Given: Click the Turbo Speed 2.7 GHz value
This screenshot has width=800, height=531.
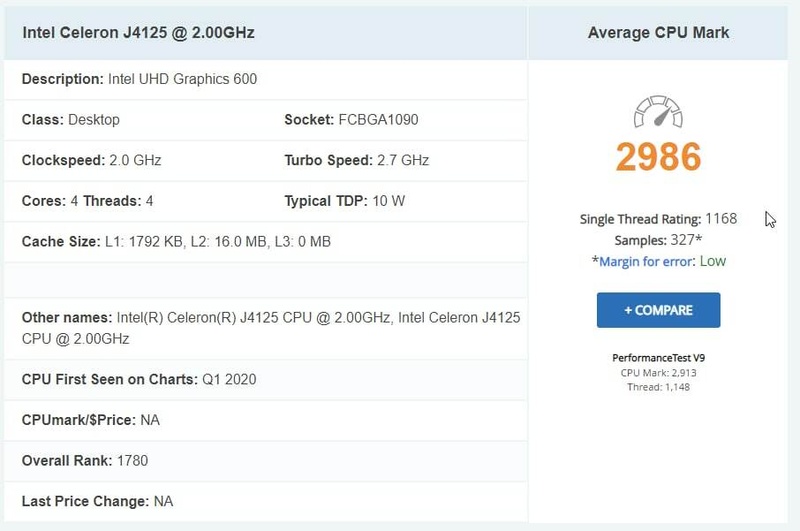Looking at the screenshot, I should pyautogui.click(x=403, y=160).
